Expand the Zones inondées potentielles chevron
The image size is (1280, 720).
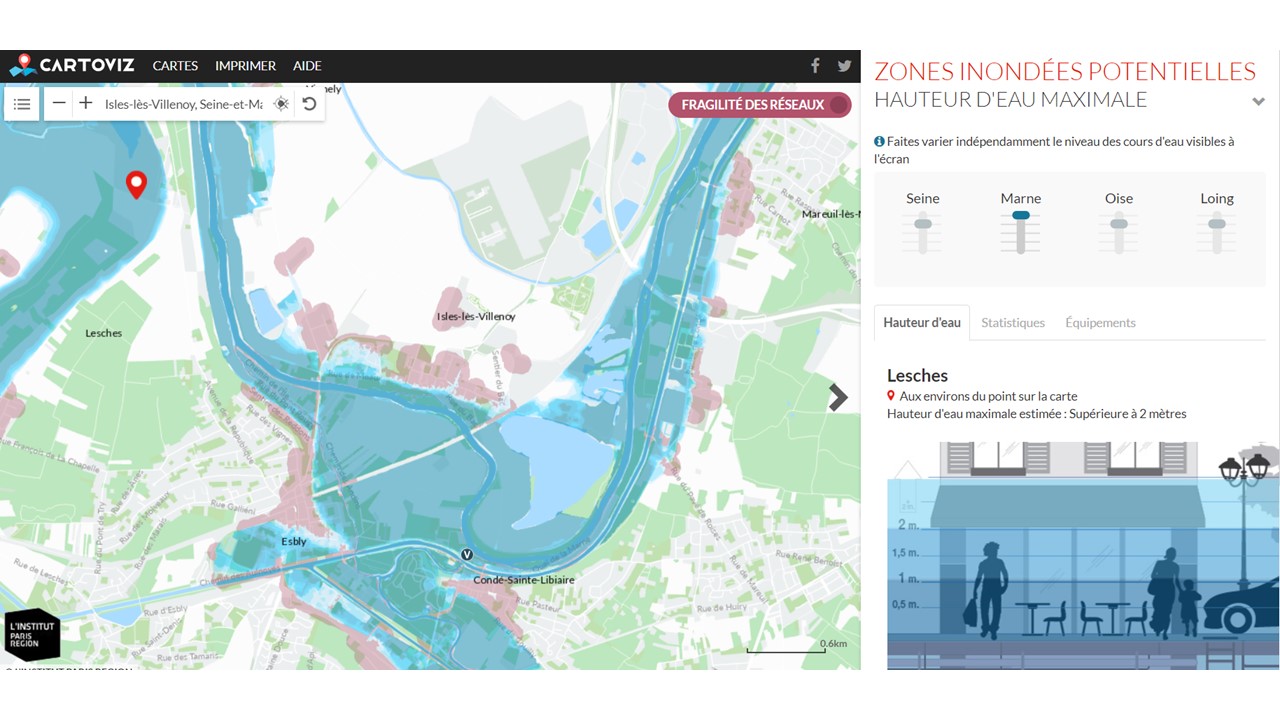1258,101
